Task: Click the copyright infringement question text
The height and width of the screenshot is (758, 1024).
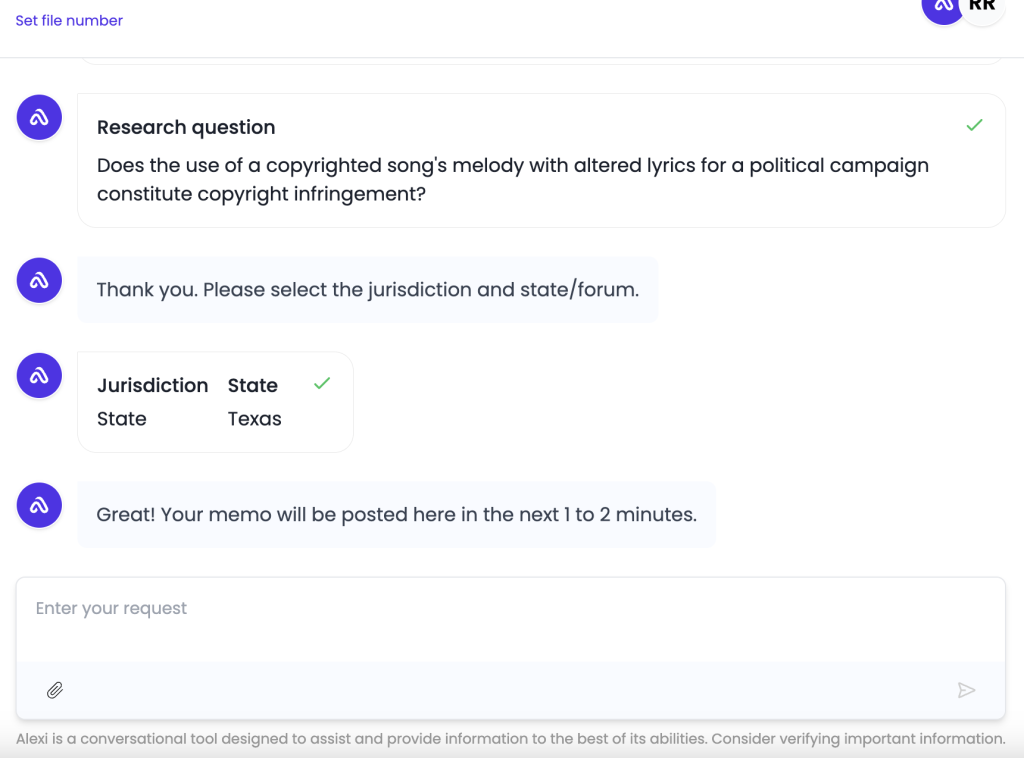Action: click(512, 179)
